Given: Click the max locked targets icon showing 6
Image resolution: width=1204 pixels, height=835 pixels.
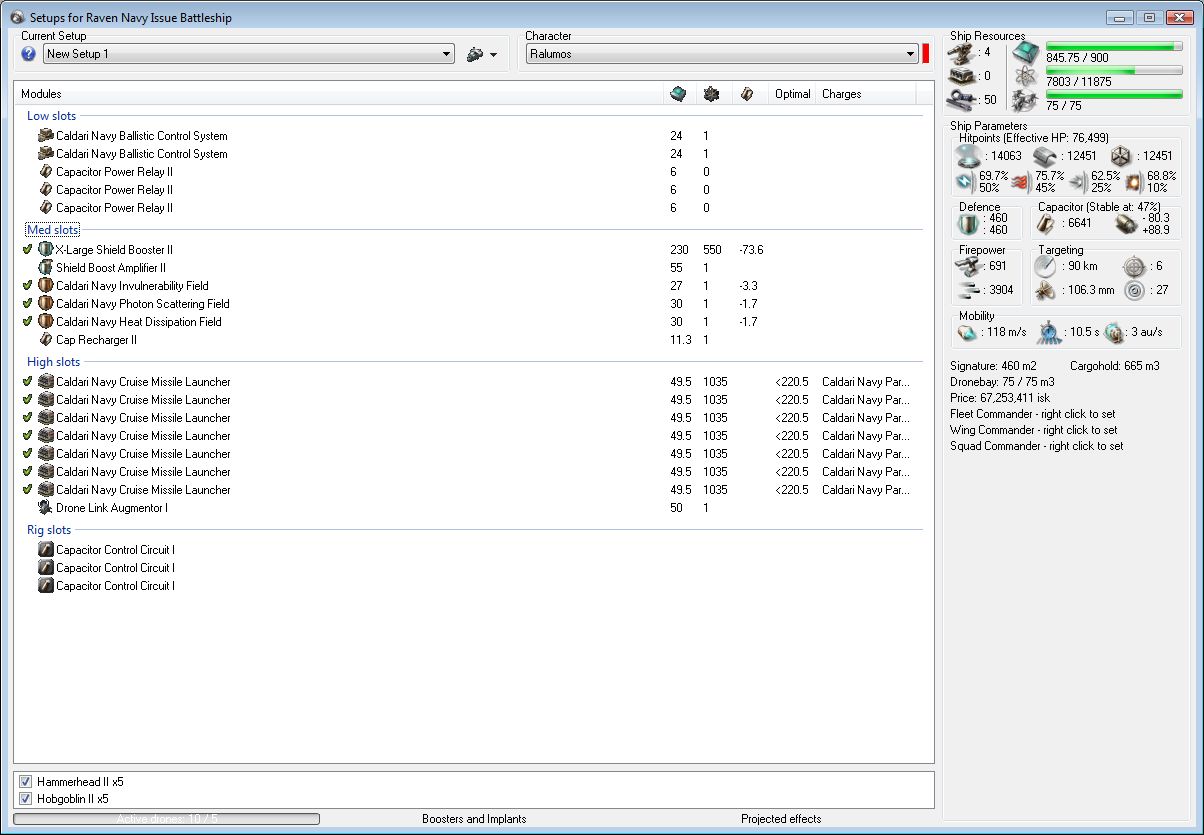Looking at the screenshot, I should (1133, 266).
